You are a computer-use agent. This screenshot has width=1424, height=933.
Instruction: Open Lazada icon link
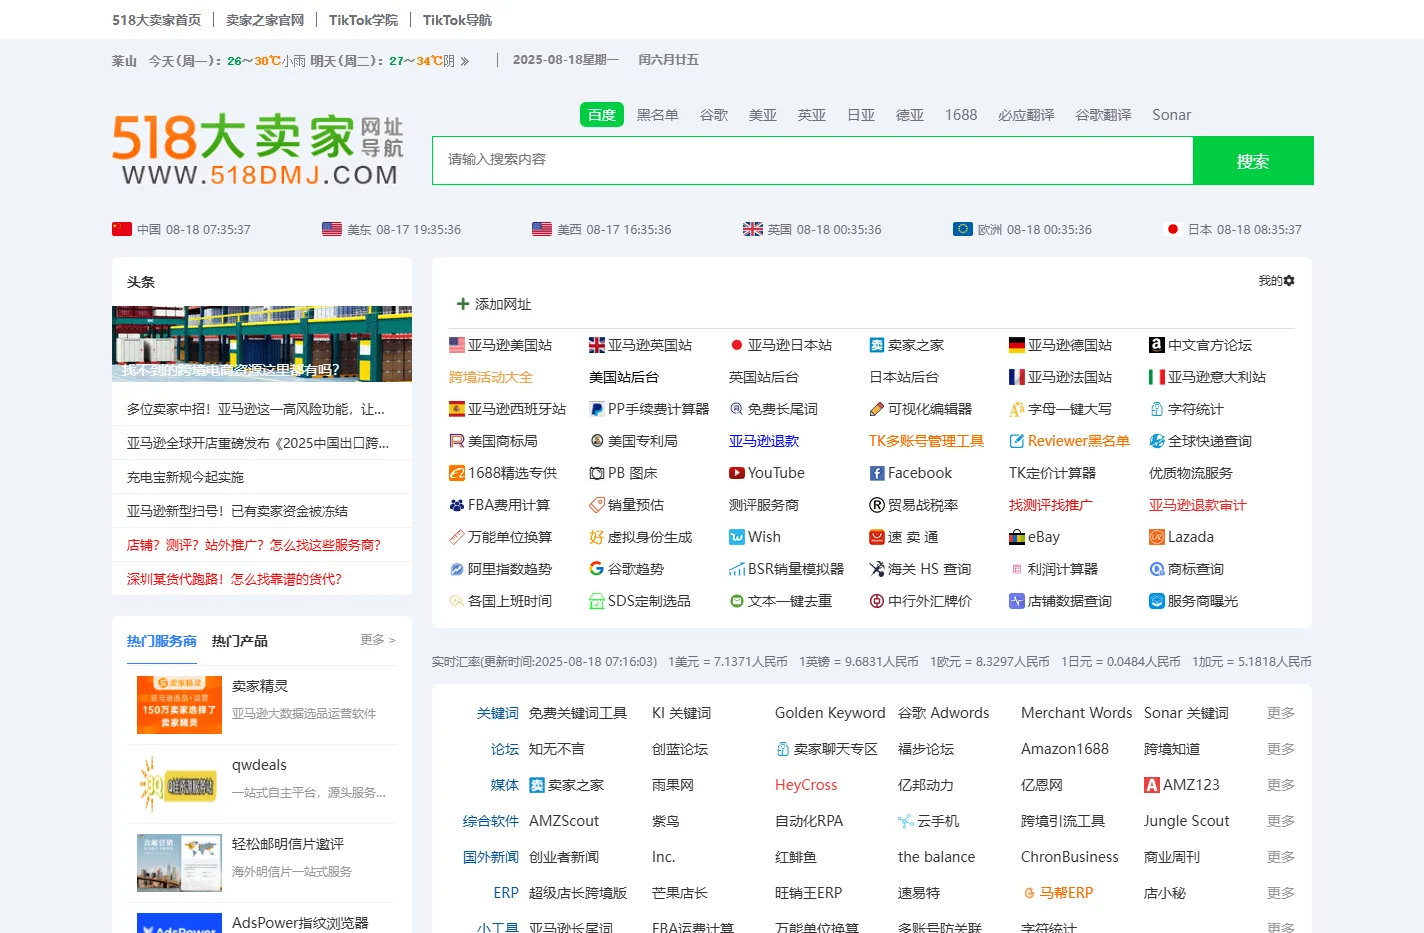click(x=1181, y=537)
